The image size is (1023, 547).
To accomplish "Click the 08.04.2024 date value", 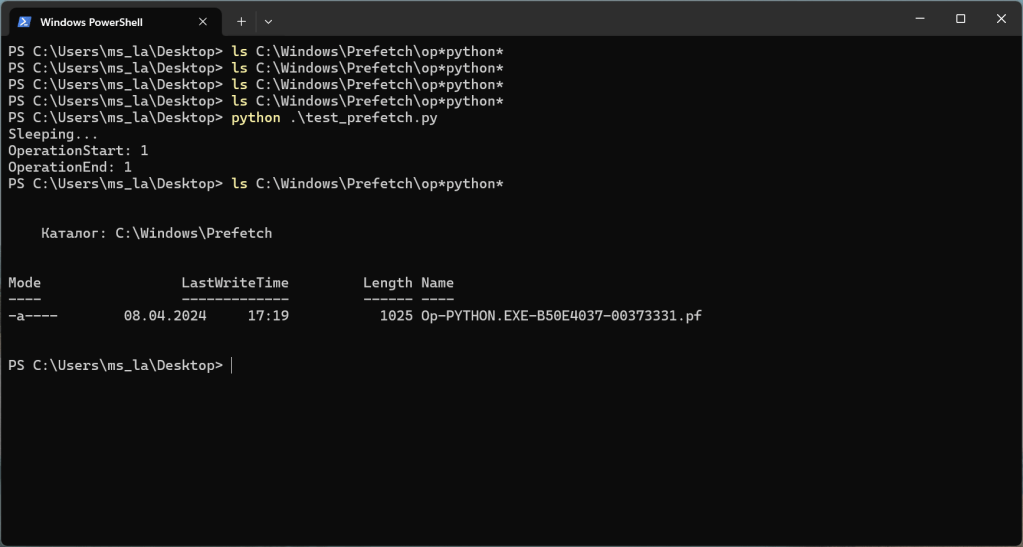I will pyautogui.click(x=165, y=316).
